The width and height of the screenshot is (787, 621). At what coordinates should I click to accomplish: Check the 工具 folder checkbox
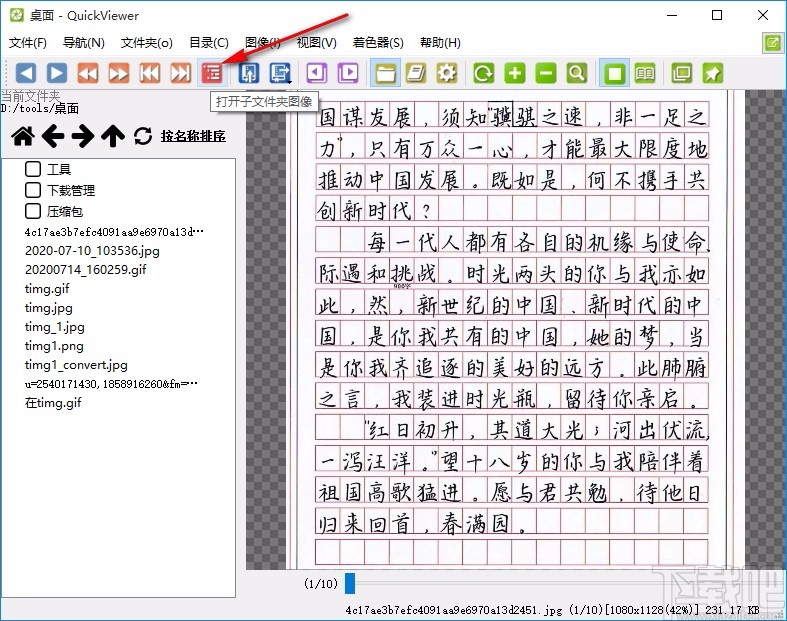coord(33,169)
